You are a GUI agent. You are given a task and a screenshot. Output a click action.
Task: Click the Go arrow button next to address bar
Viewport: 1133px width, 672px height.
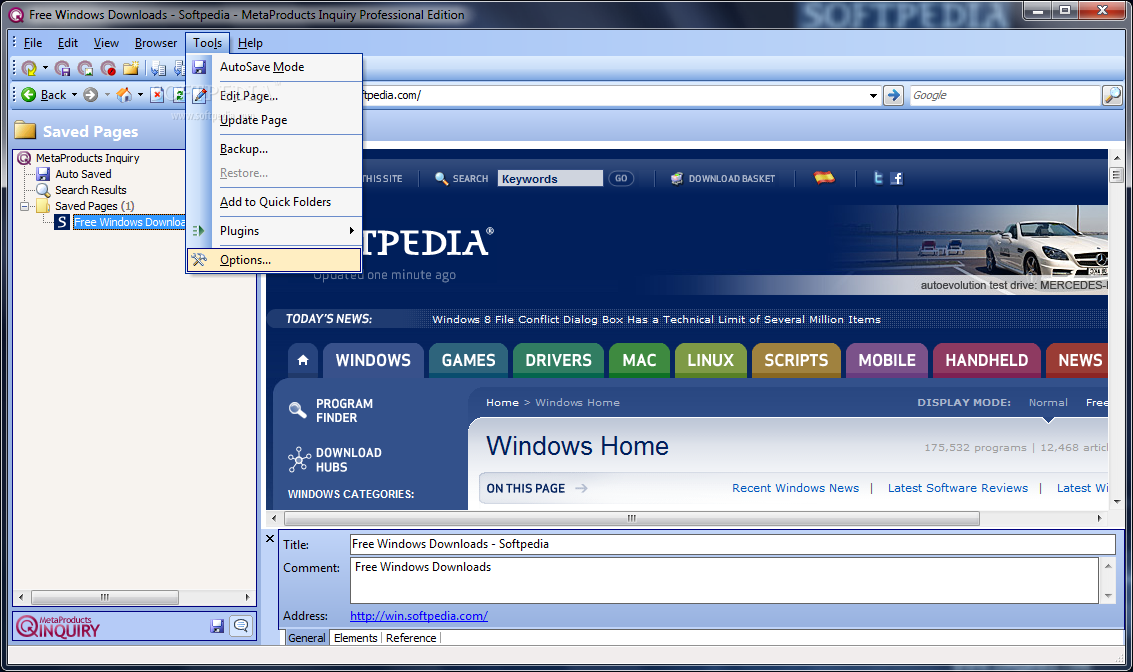click(x=893, y=95)
